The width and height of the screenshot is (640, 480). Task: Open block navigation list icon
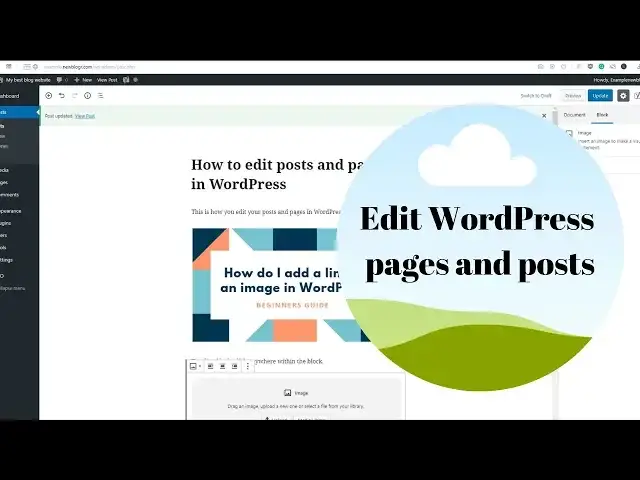point(100,96)
